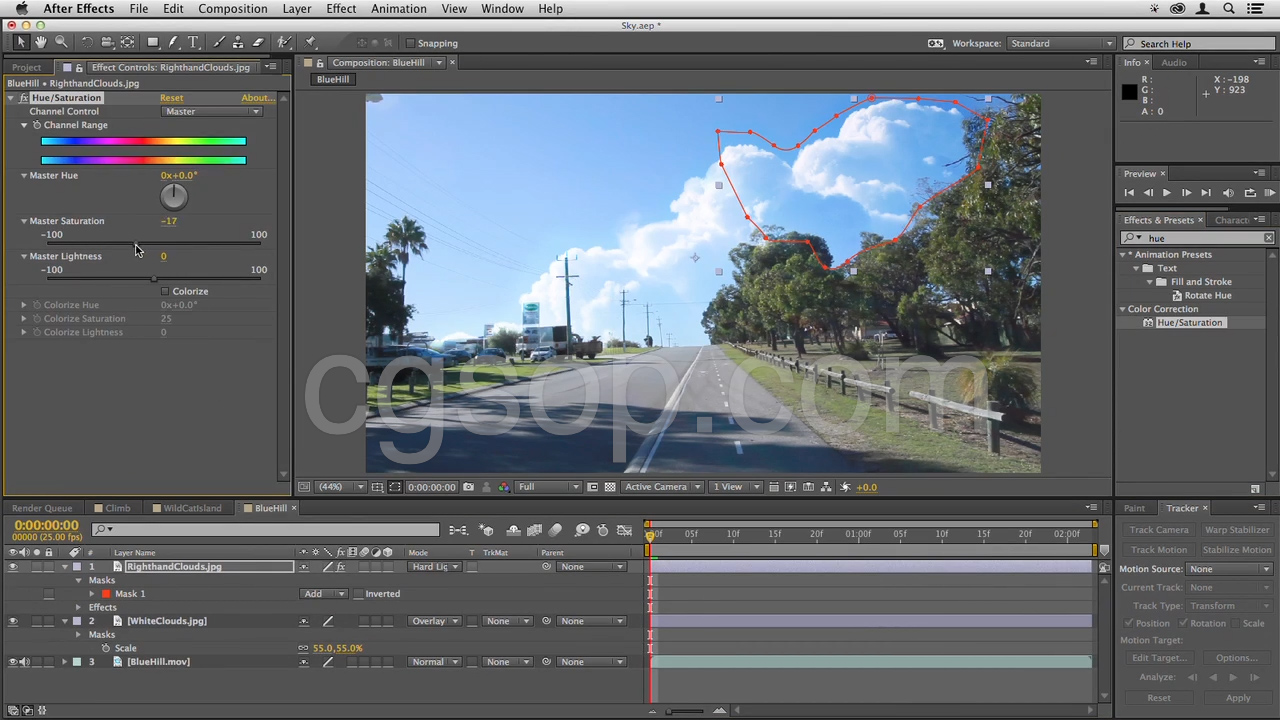Pick the Clone Stamp tool
Screen dimensions: 1280x720
point(238,42)
